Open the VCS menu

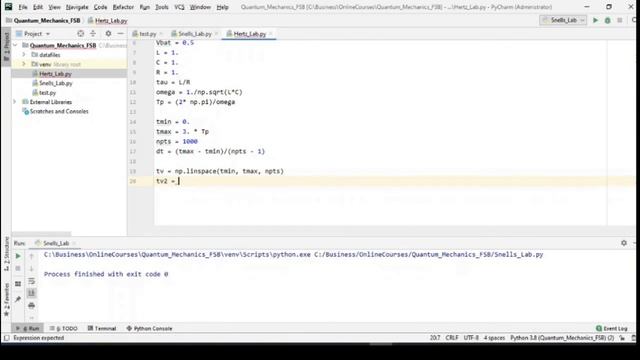179,7
